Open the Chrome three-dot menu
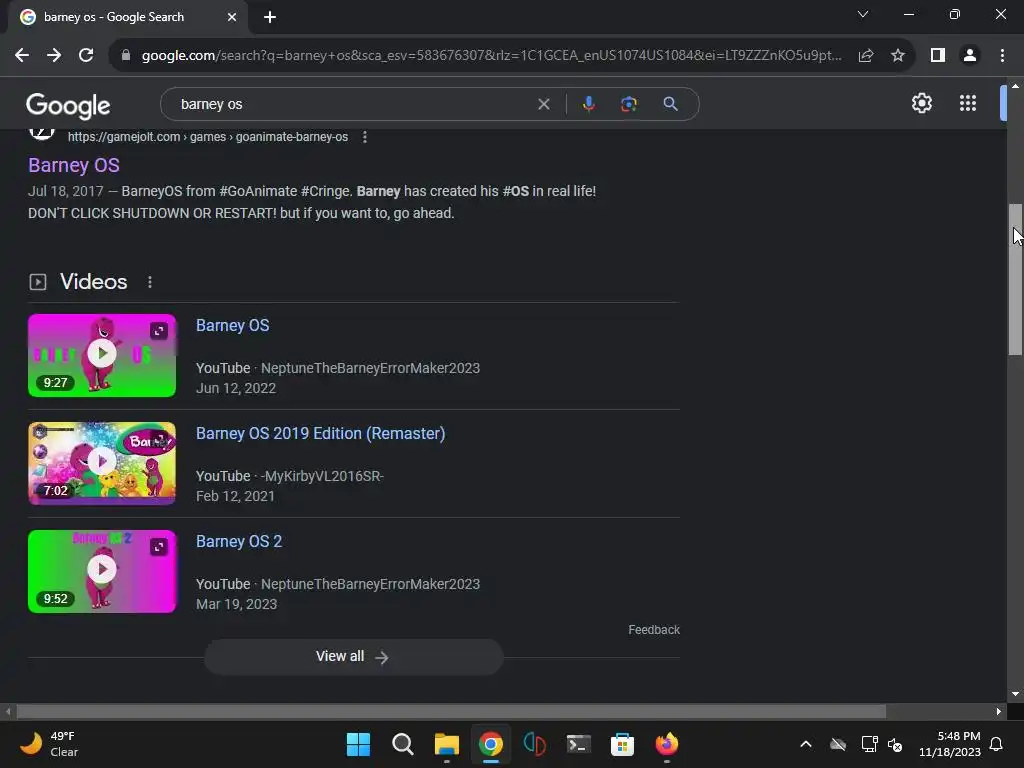Screen dimensions: 1024x768 click(1002, 56)
